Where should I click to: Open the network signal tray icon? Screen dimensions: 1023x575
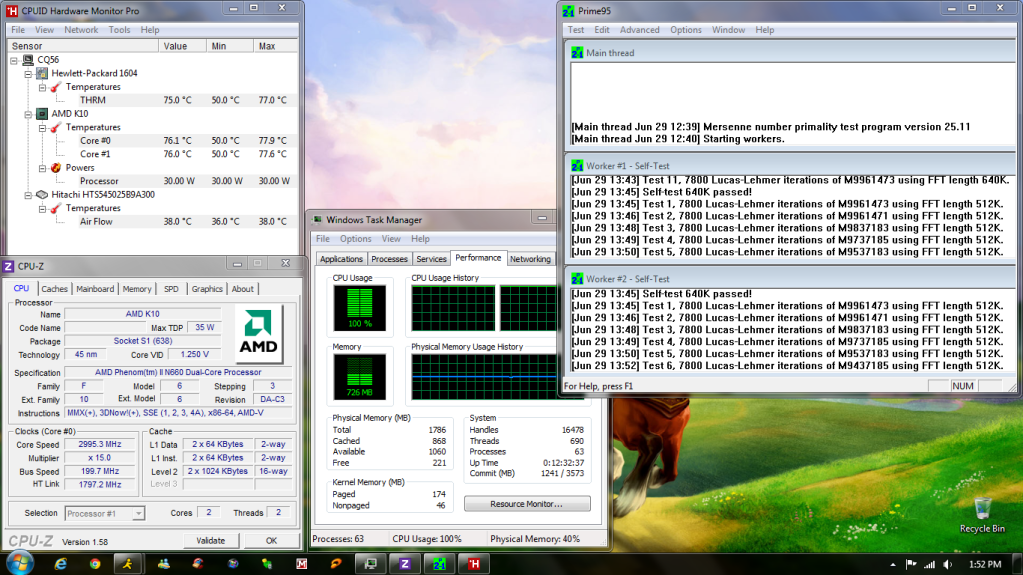click(x=930, y=565)
